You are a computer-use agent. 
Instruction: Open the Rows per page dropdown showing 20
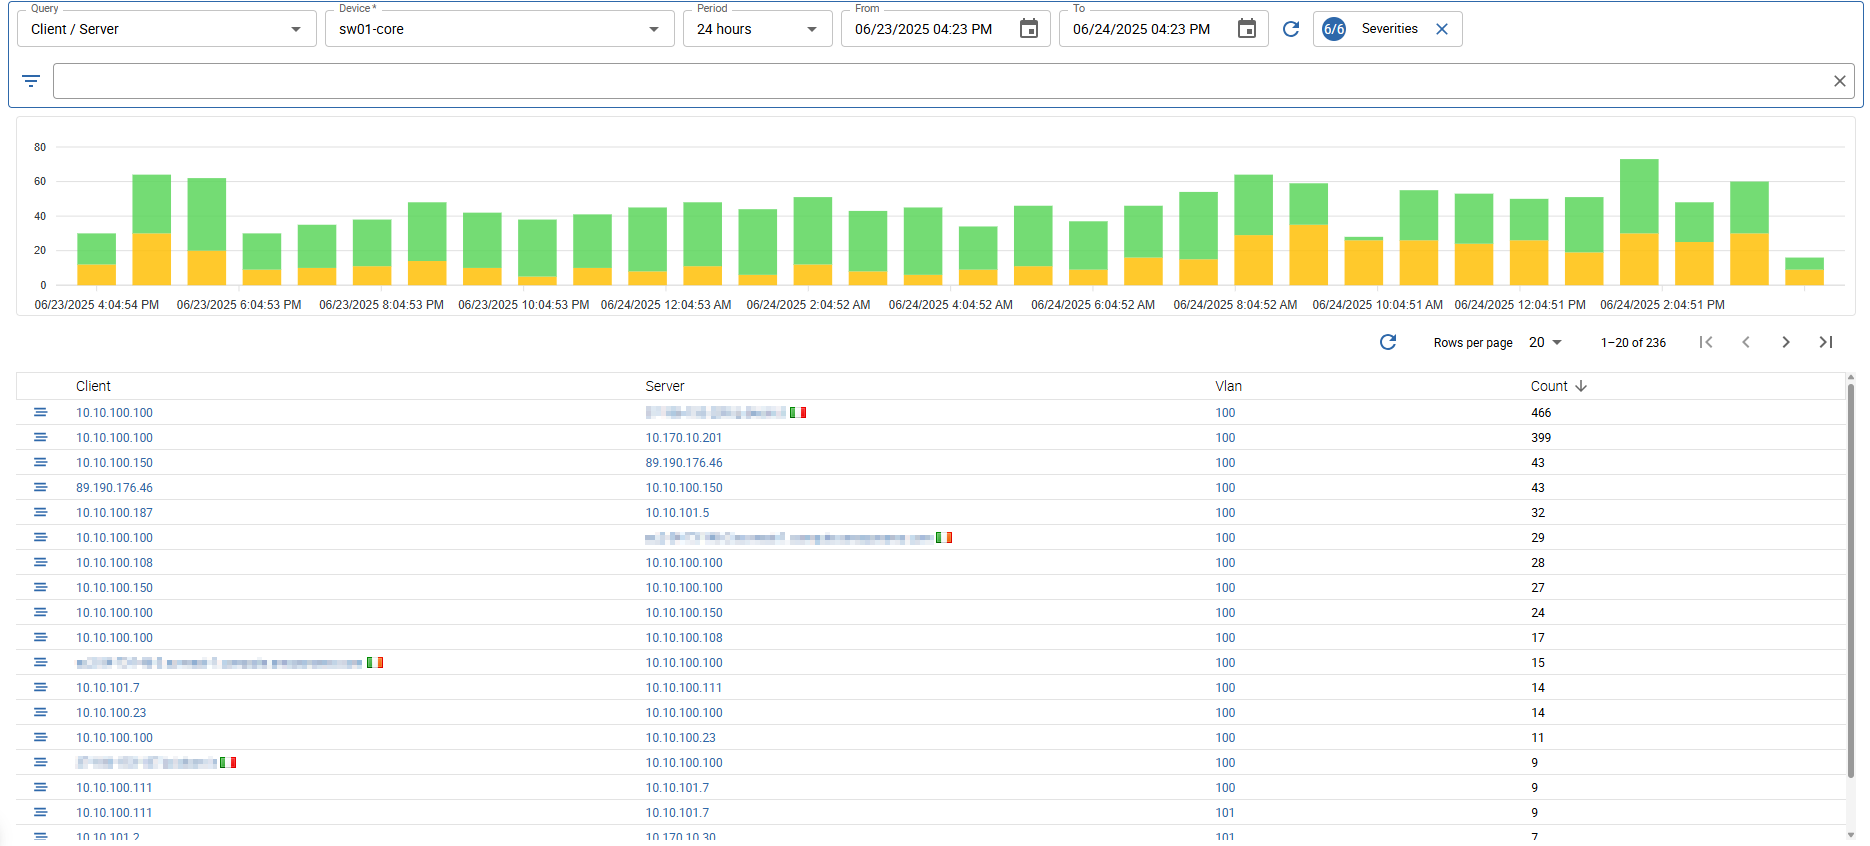pos(1545,342)
